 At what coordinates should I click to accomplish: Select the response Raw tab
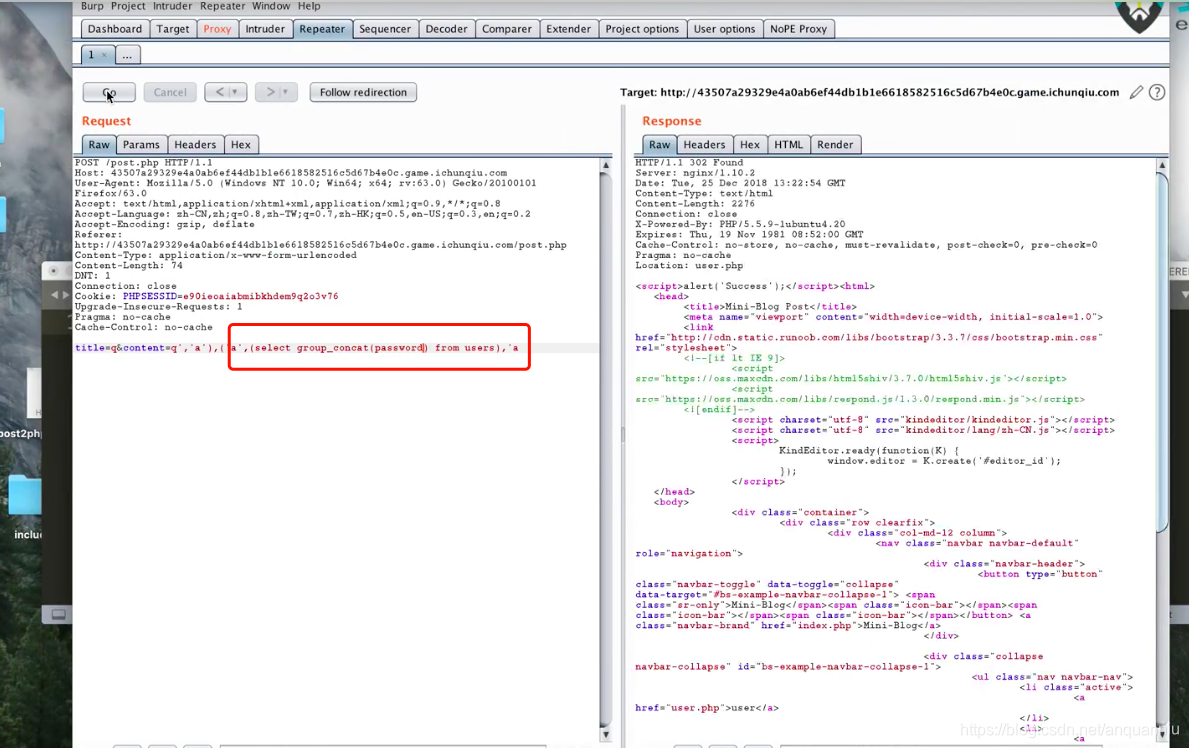(659, 145)
